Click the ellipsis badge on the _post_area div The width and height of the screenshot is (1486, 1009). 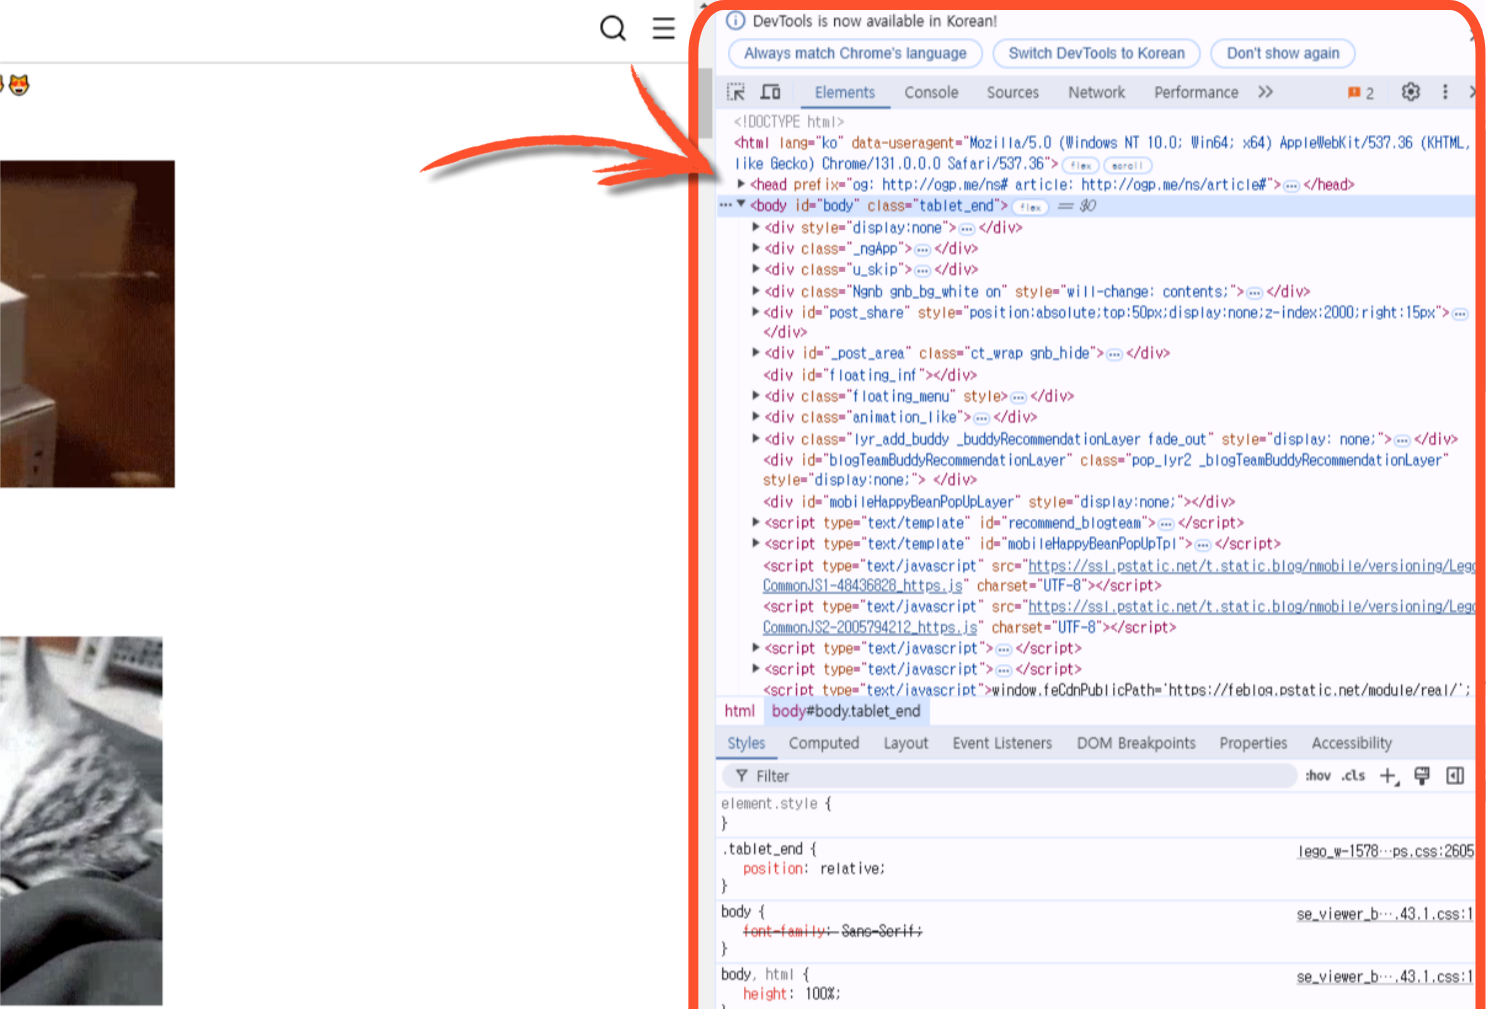(x=1114, y=355)
